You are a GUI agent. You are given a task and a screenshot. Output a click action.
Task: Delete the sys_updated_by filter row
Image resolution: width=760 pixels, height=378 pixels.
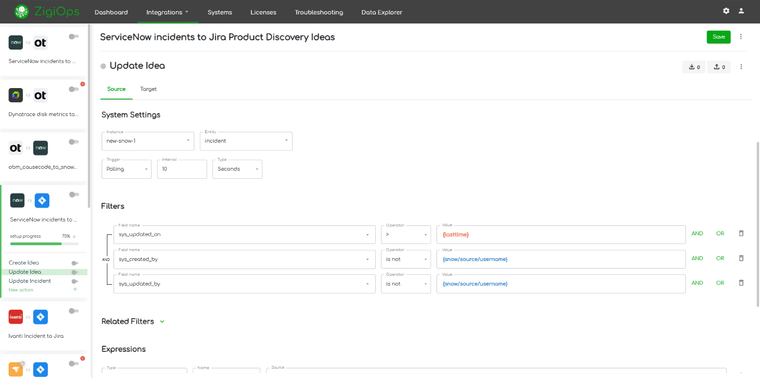pyautogui.click(x=741, y=283)
